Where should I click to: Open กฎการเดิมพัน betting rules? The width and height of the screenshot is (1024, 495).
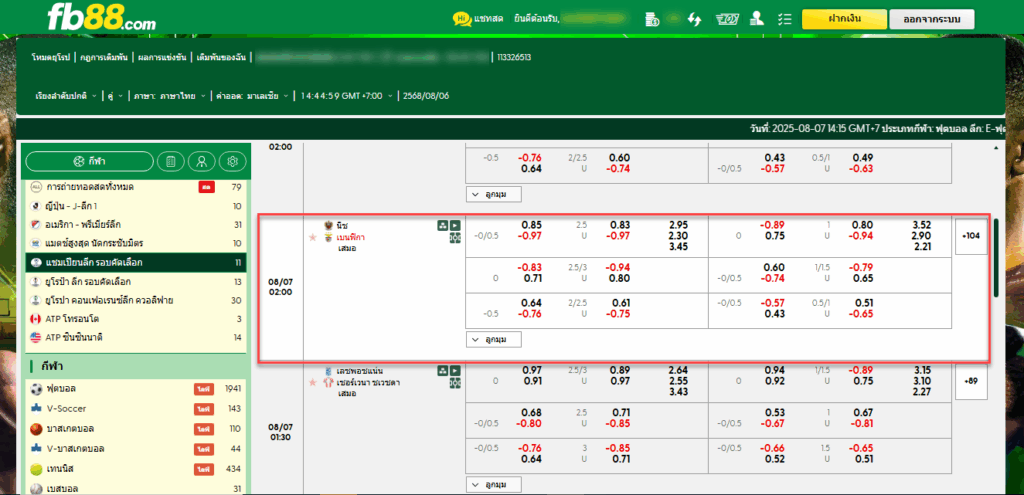pos(103,57)
